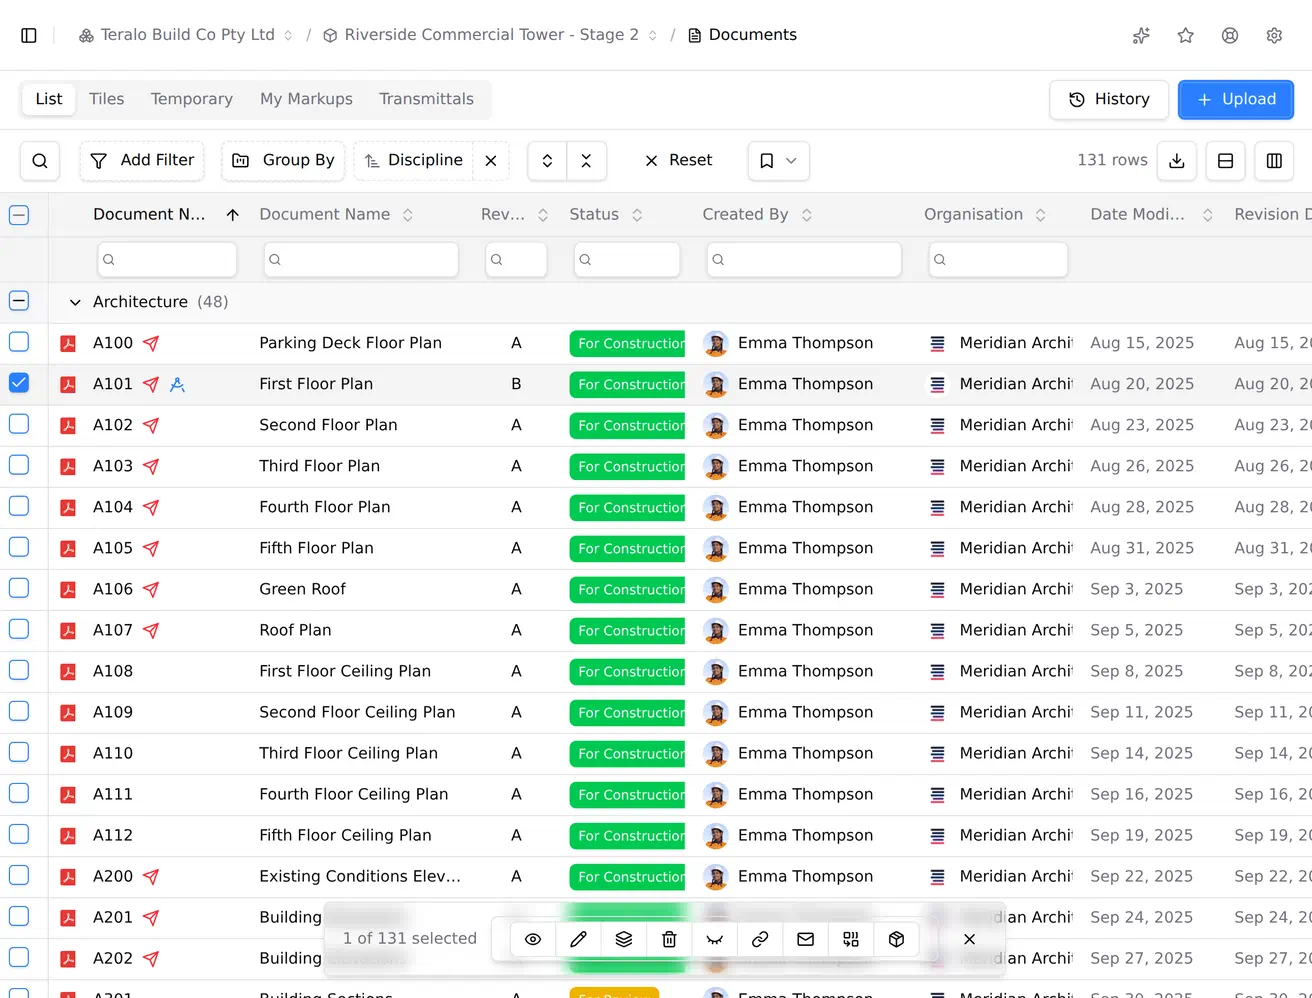Star this page as favorite
The image size is (1312, 998).
tap(1186, 35)
